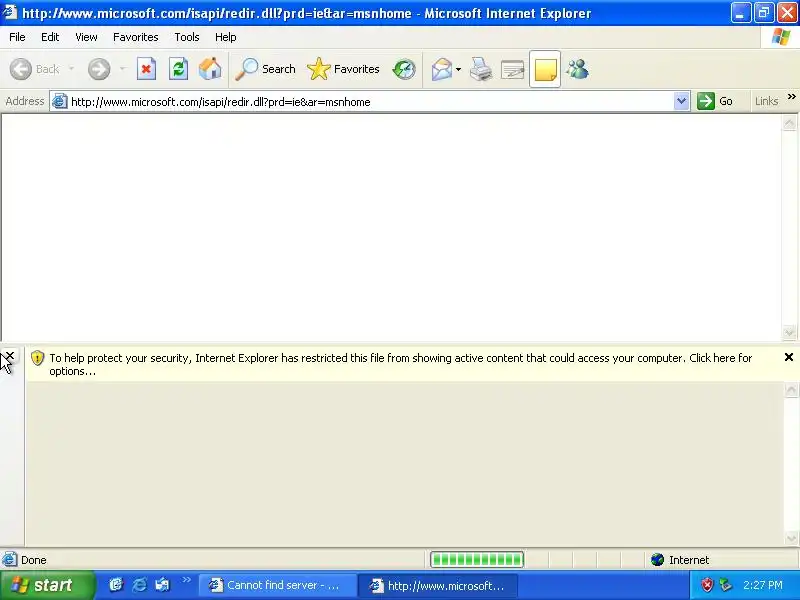800x600 pixels.
Task: Open the Help menu
Action: [x=226, y=37]
